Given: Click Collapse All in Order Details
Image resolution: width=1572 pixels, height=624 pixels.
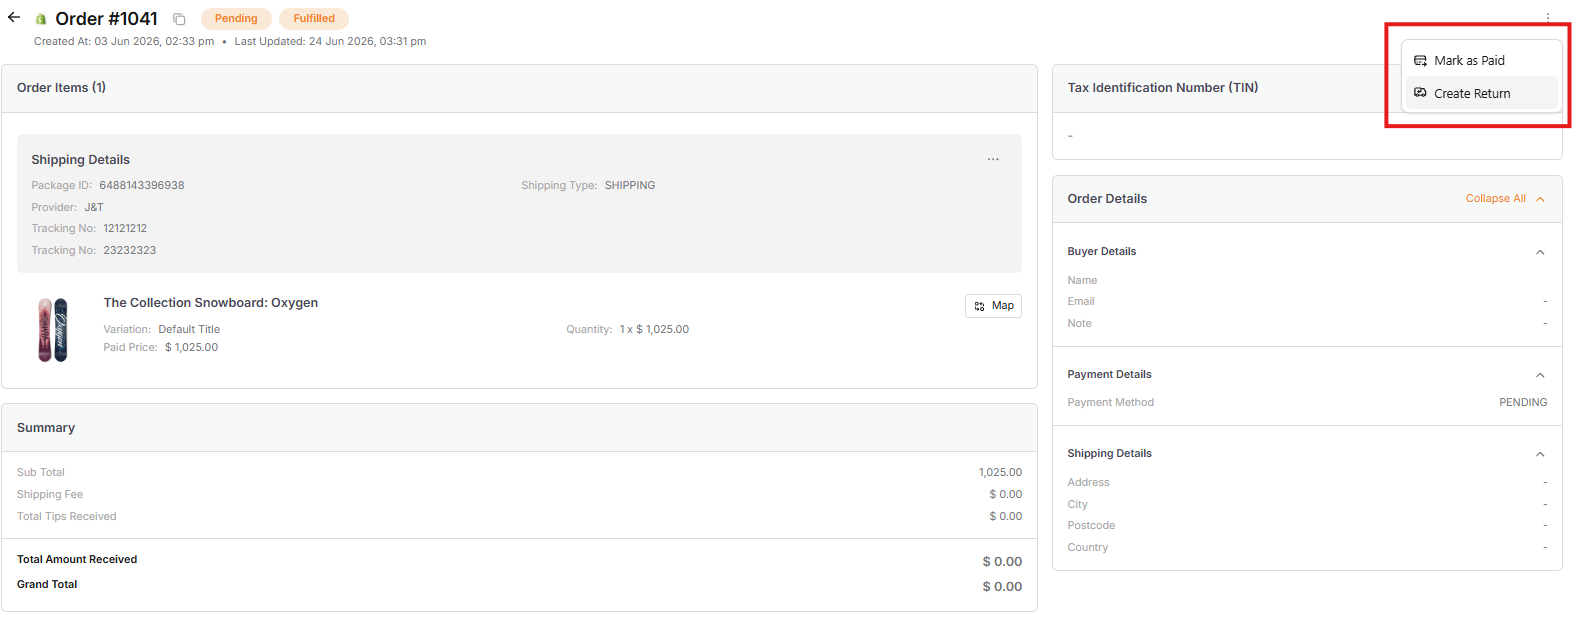Looking at the screenshot, I should pyautogui.click(x=1505, y=199).
